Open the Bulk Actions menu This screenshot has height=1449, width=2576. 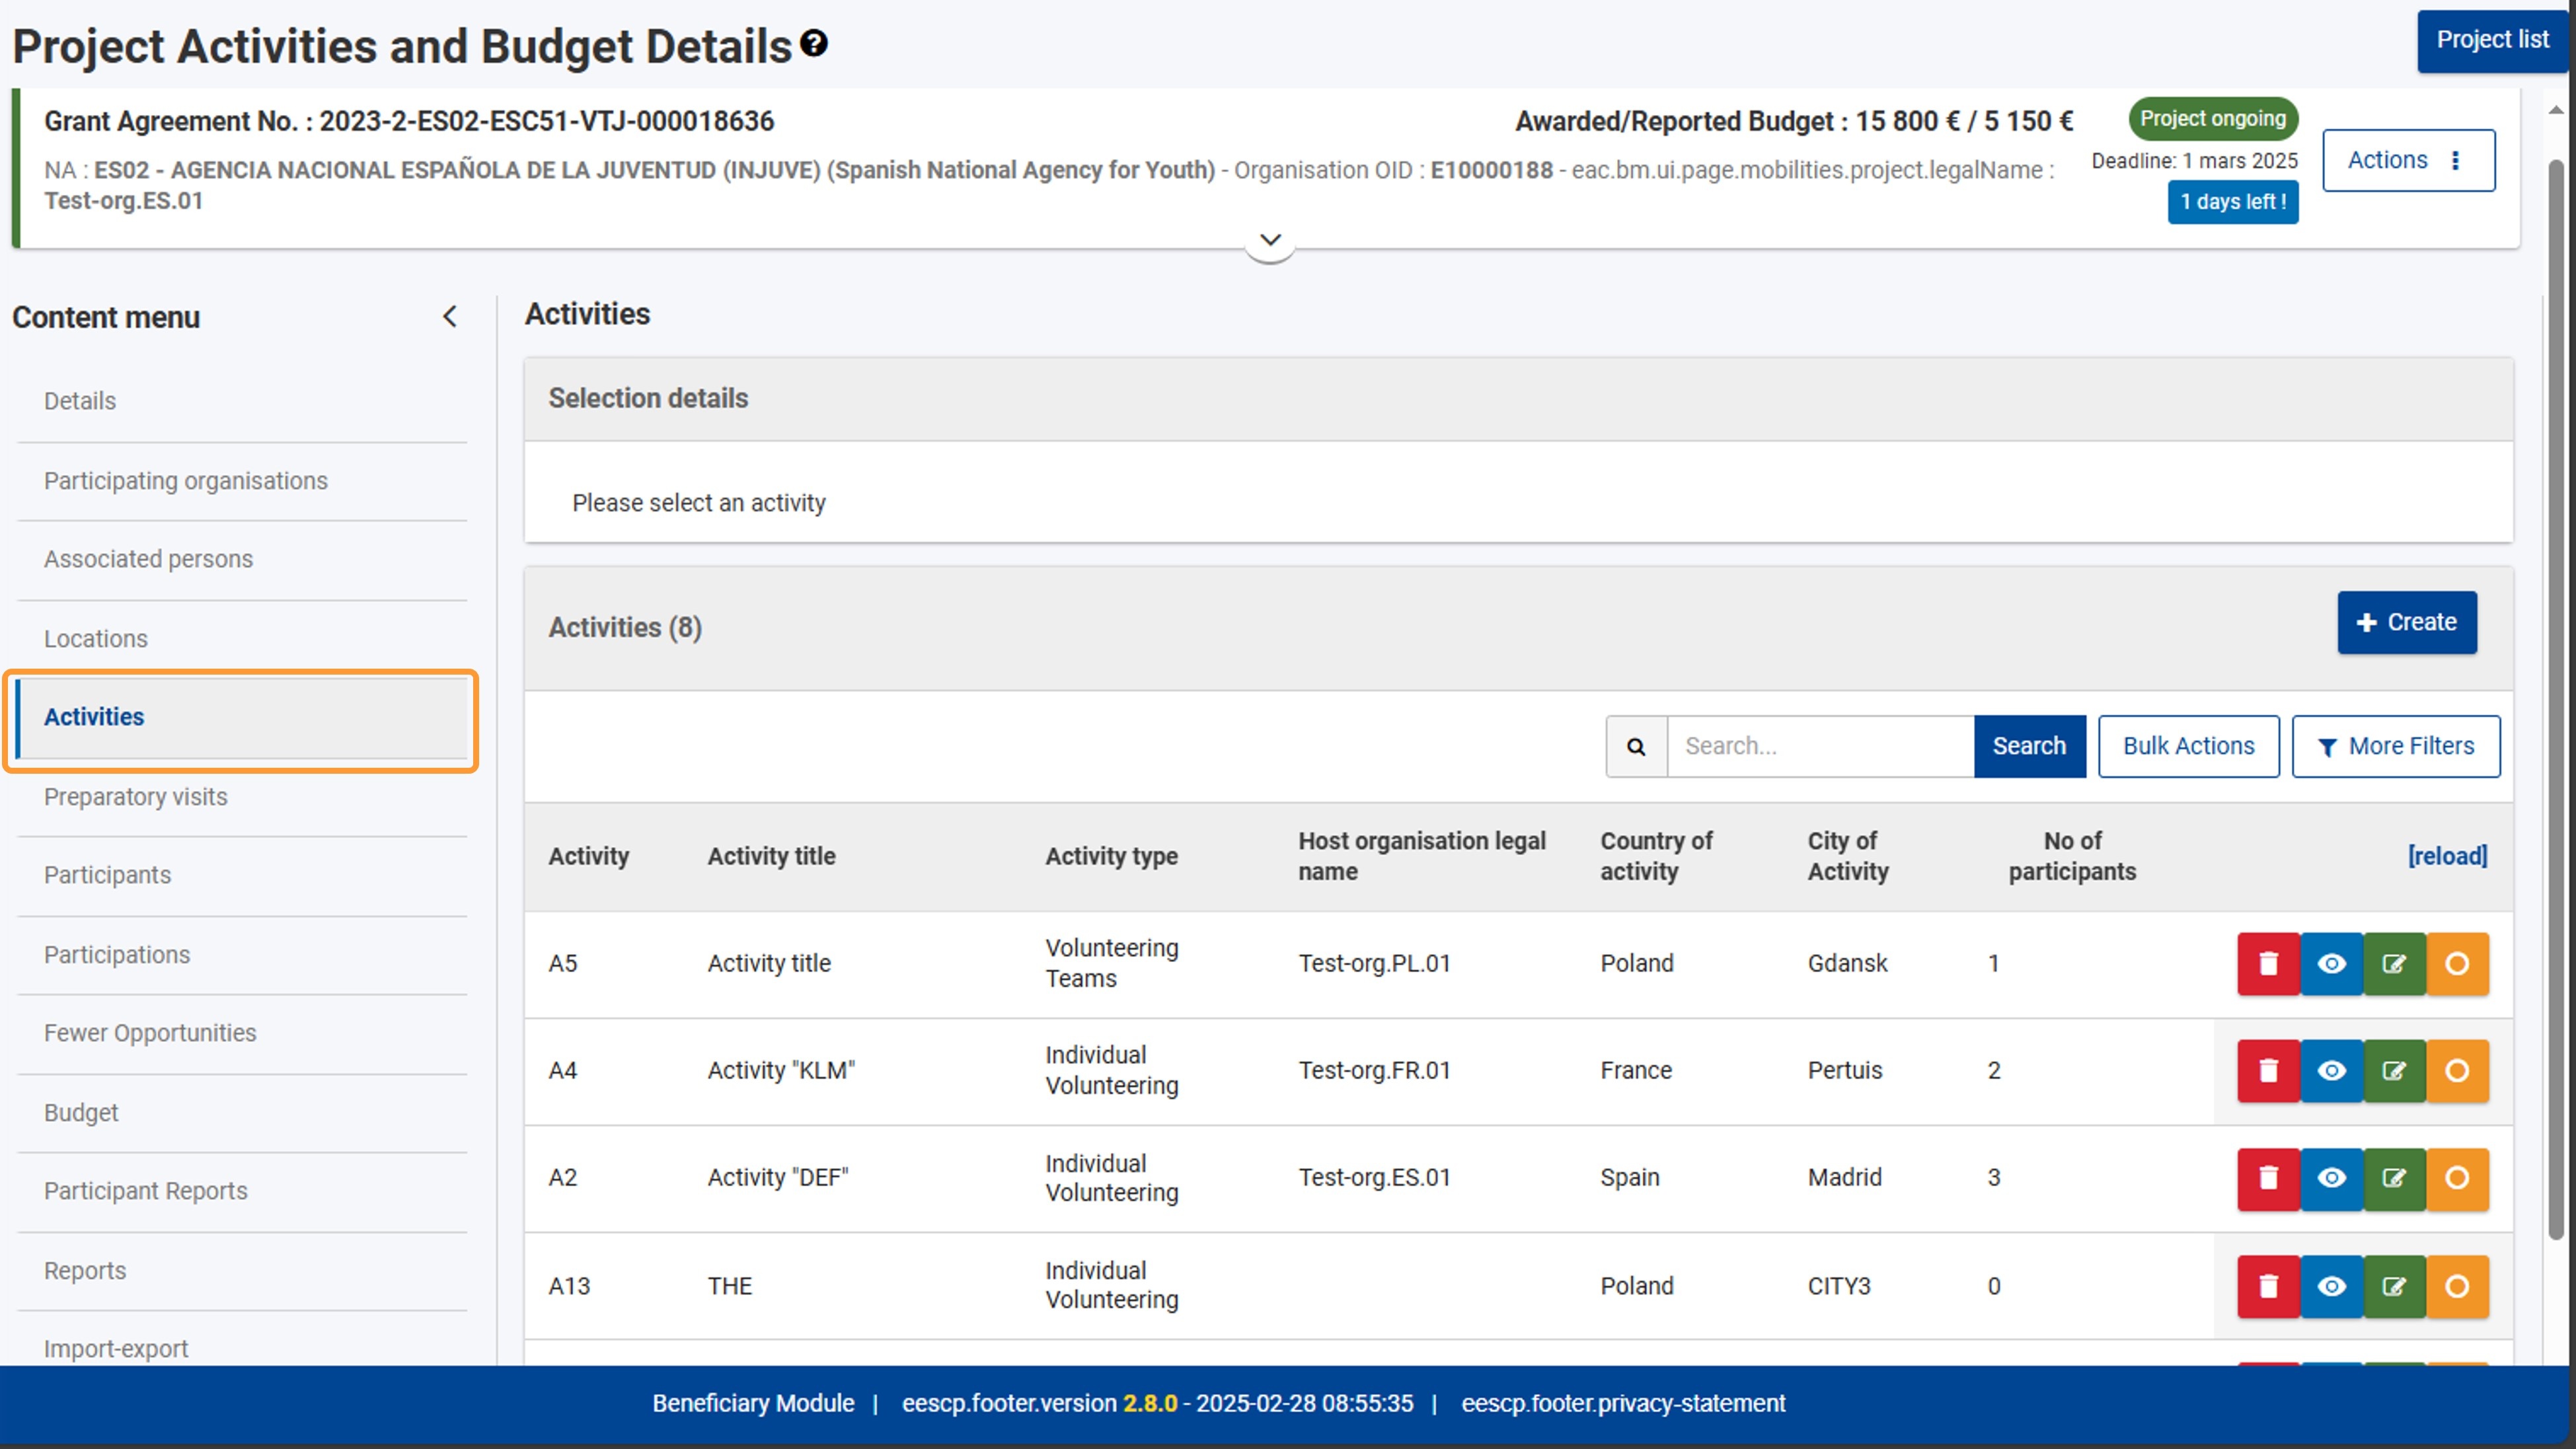(x=2188, y=746)
